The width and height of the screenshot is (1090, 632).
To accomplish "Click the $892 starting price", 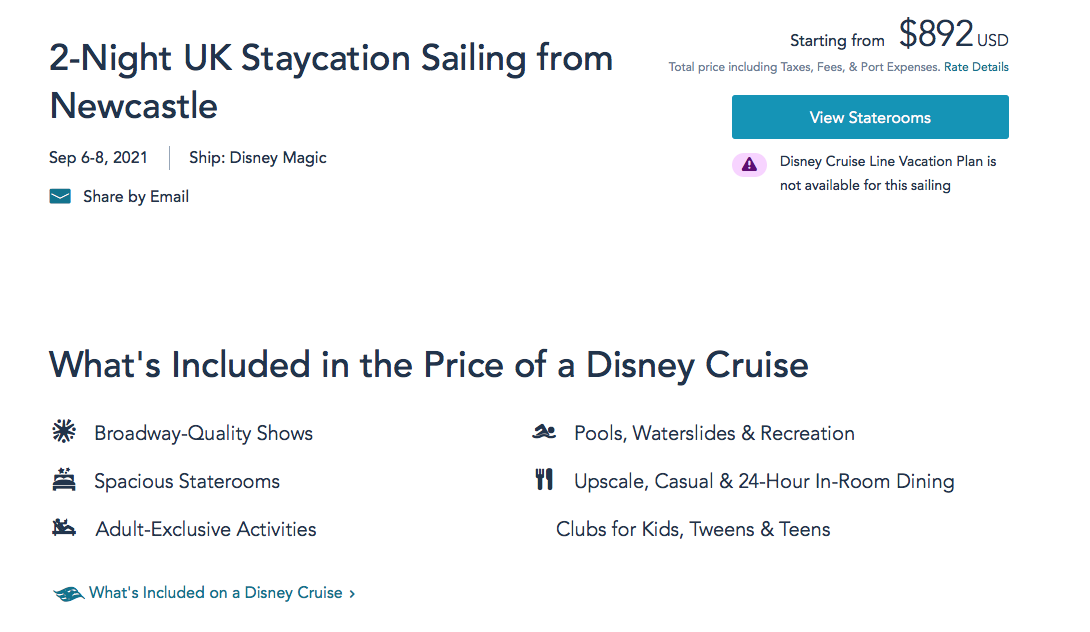I will [936, 35].
